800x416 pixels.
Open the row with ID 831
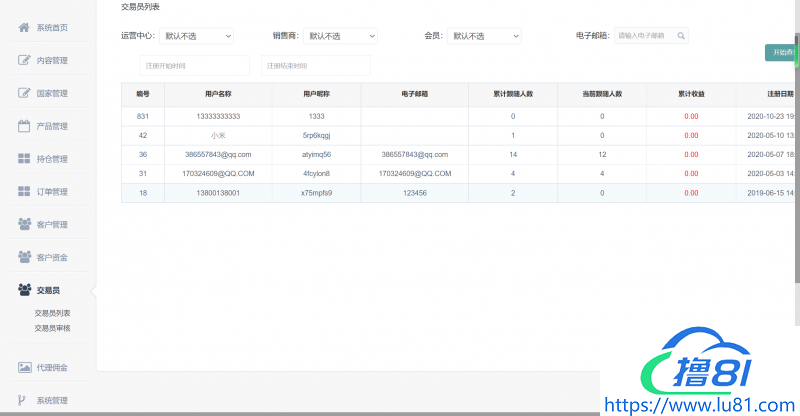pos(143,116)
